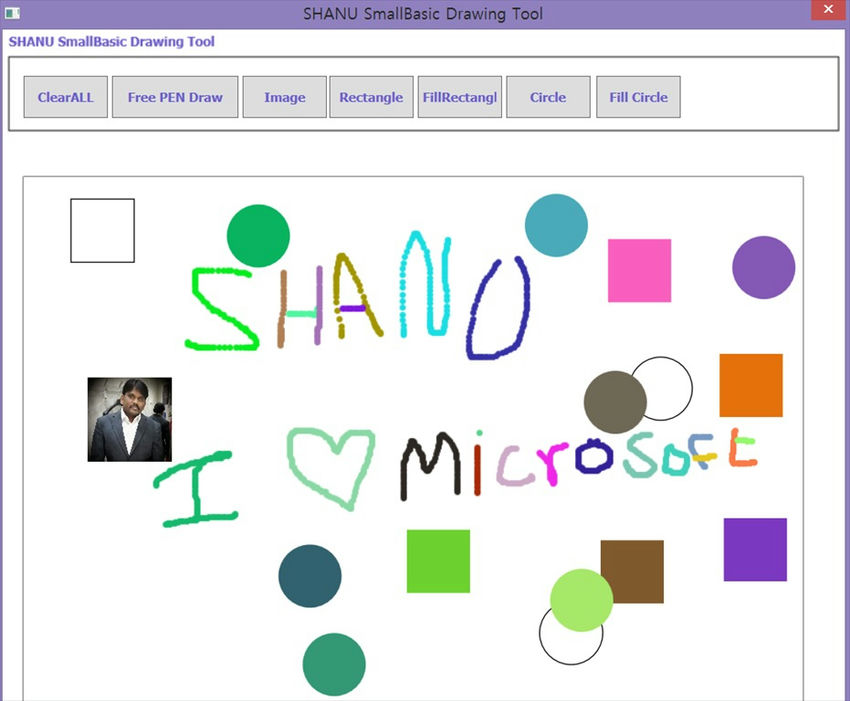Click the ClearALL button
The width and height of the screenshot is (850, 701).
tap(66, 97)
